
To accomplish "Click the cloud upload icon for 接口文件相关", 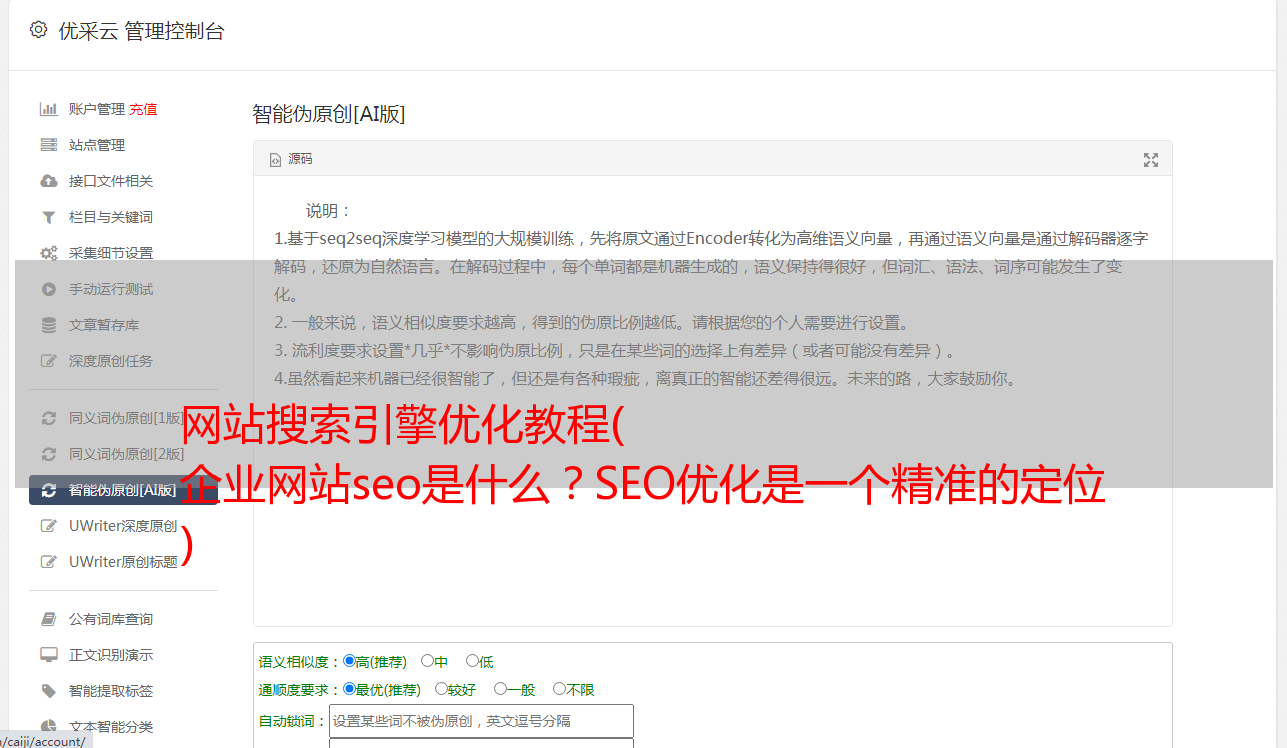I will [x=48, y=181].
